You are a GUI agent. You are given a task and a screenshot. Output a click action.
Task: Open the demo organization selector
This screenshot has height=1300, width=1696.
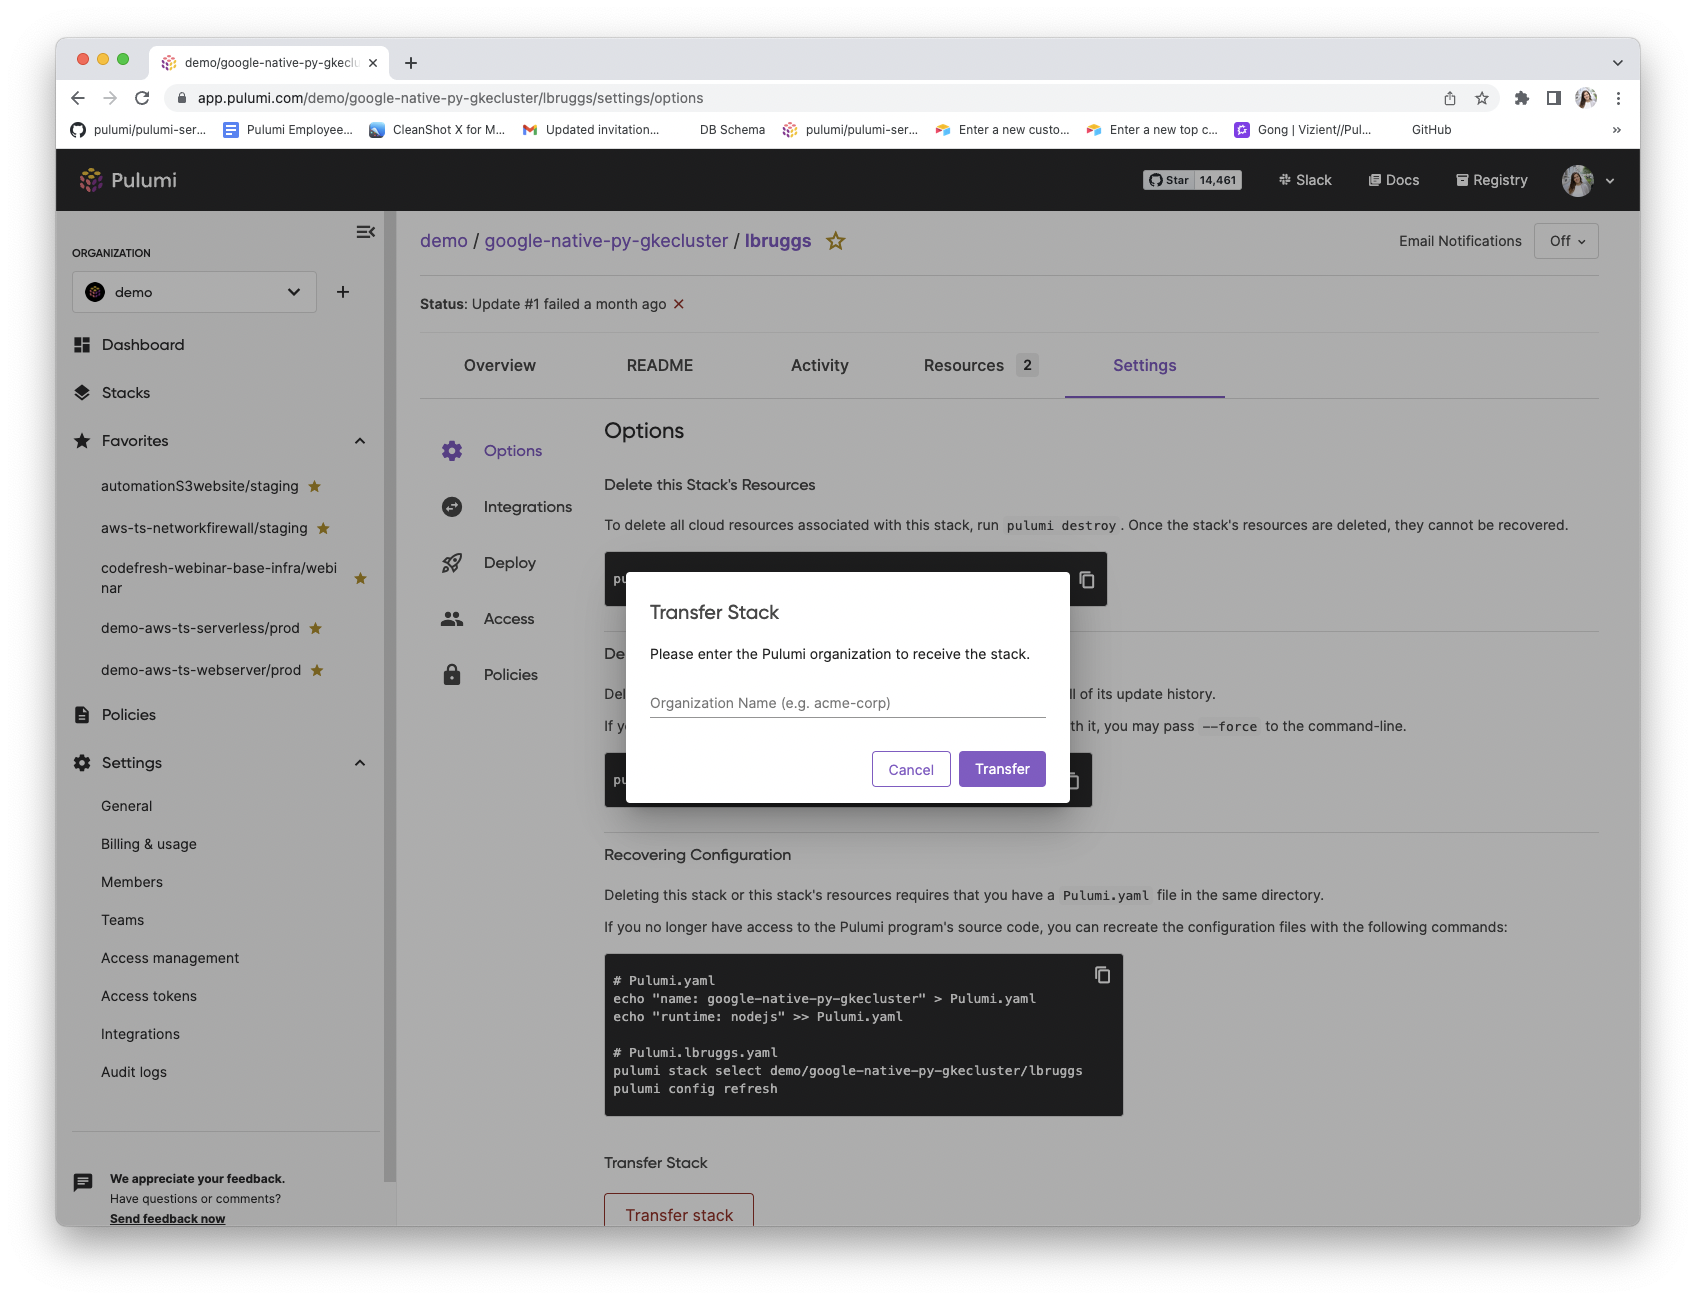point(194,292)
